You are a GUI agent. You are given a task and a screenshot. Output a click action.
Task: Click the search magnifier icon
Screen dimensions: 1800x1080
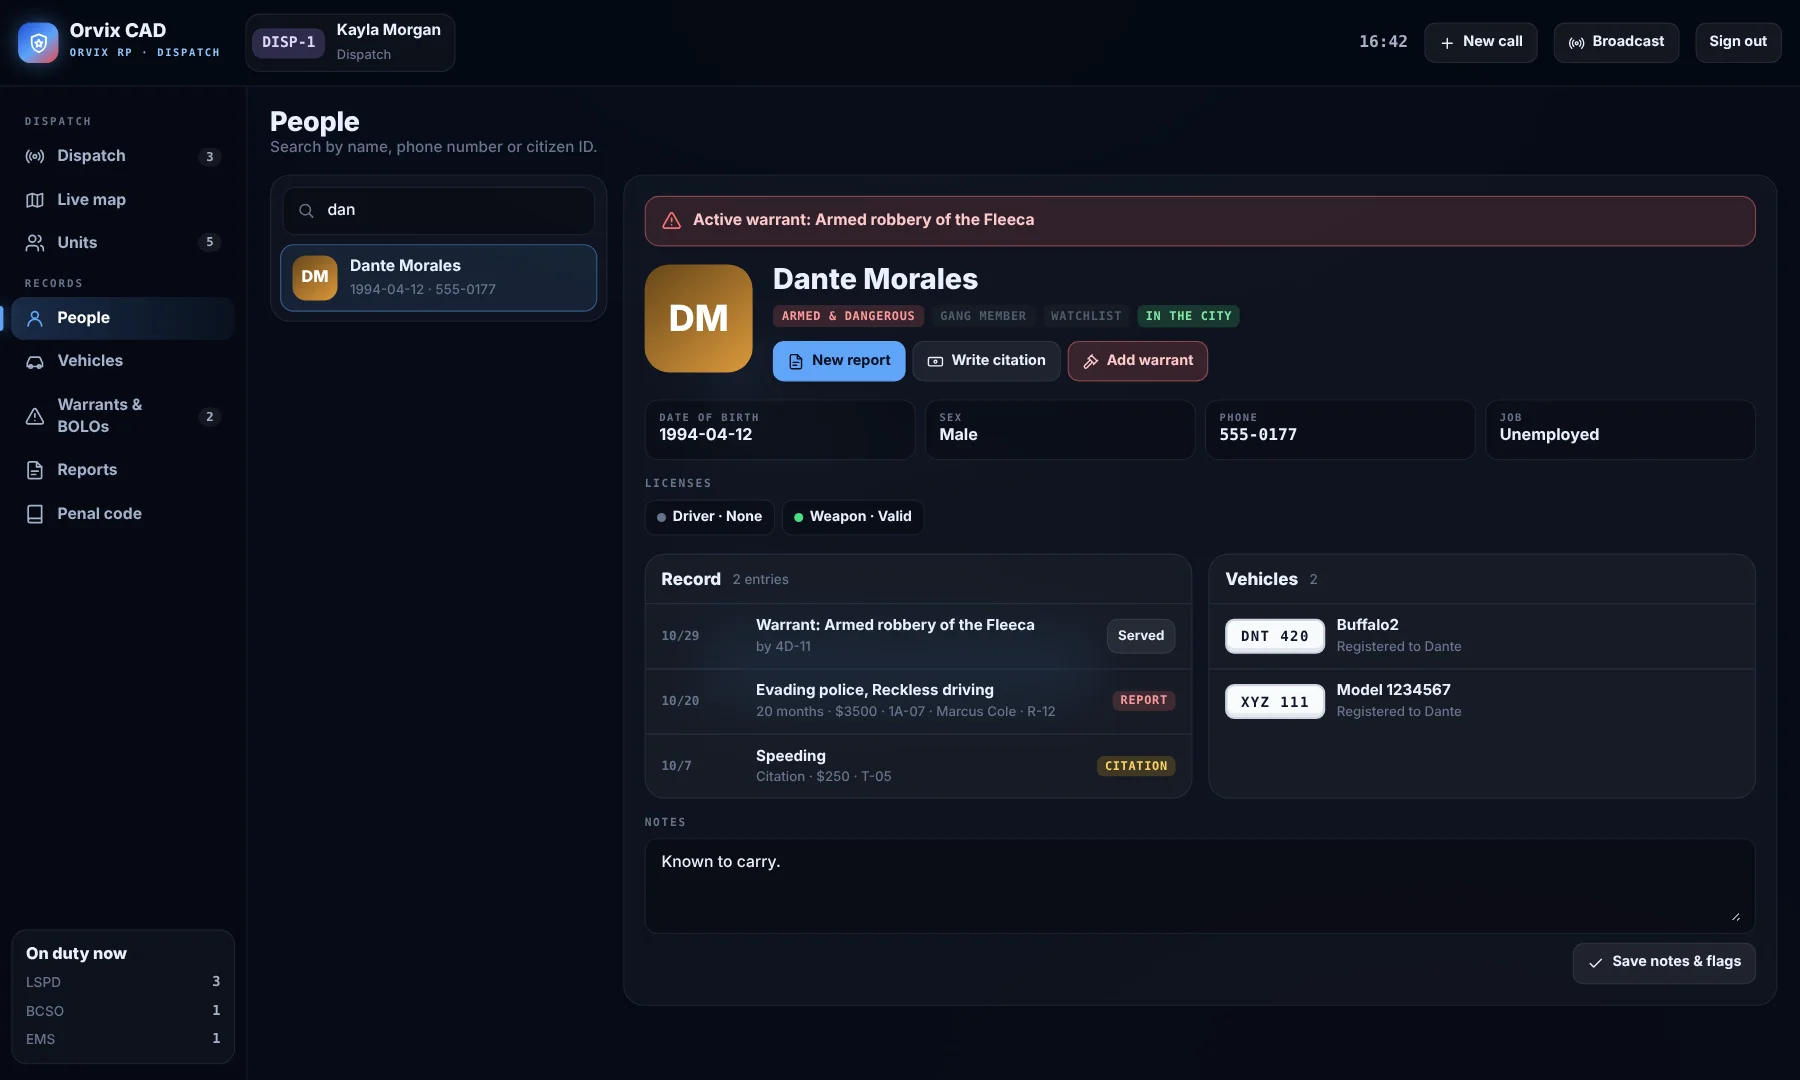point(306,211)
